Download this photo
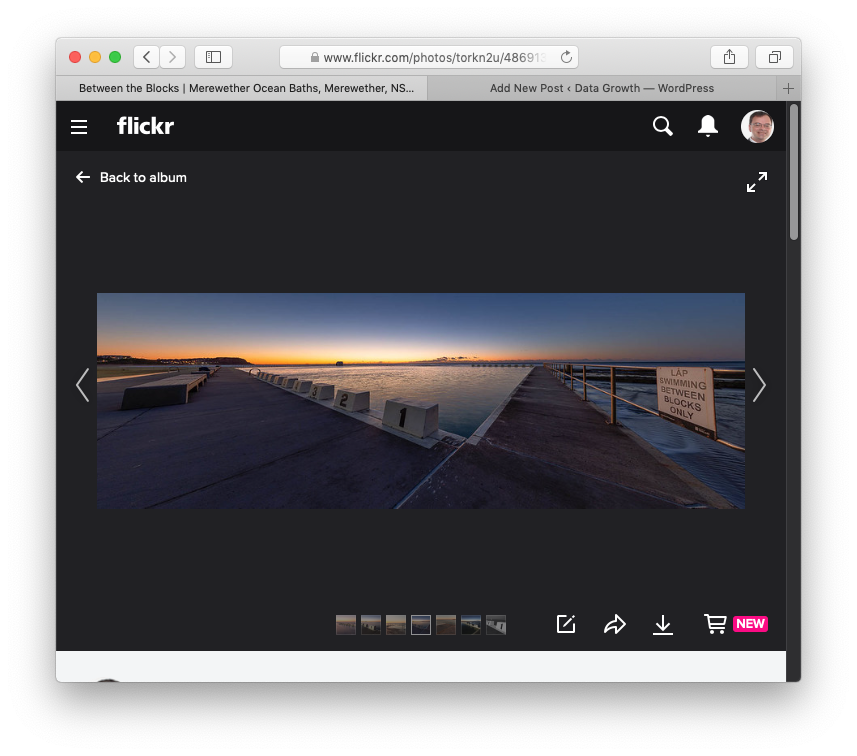Image resolution: width=857 pixels, height=756 pixels. pyautogui.click(x=663, y=624)
